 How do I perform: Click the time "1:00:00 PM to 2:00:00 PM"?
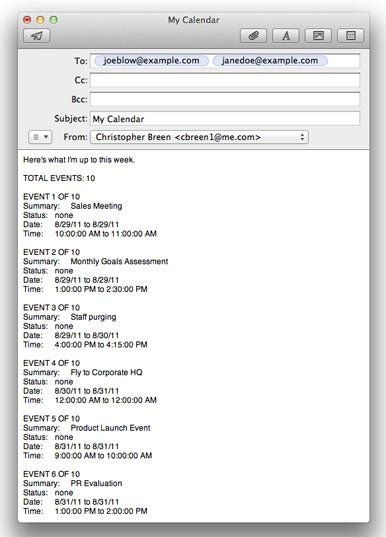(x=101, y=511)
